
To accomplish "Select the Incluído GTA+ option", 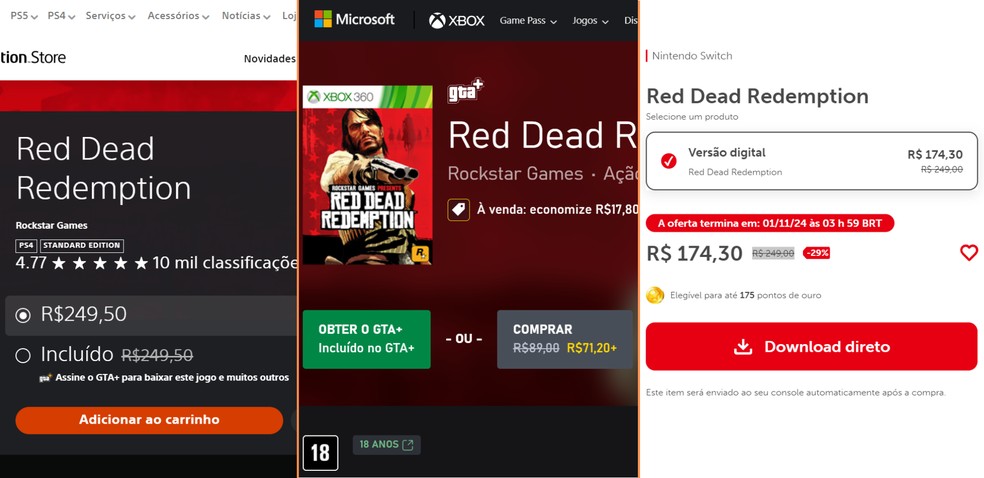I will click(23, 355).
